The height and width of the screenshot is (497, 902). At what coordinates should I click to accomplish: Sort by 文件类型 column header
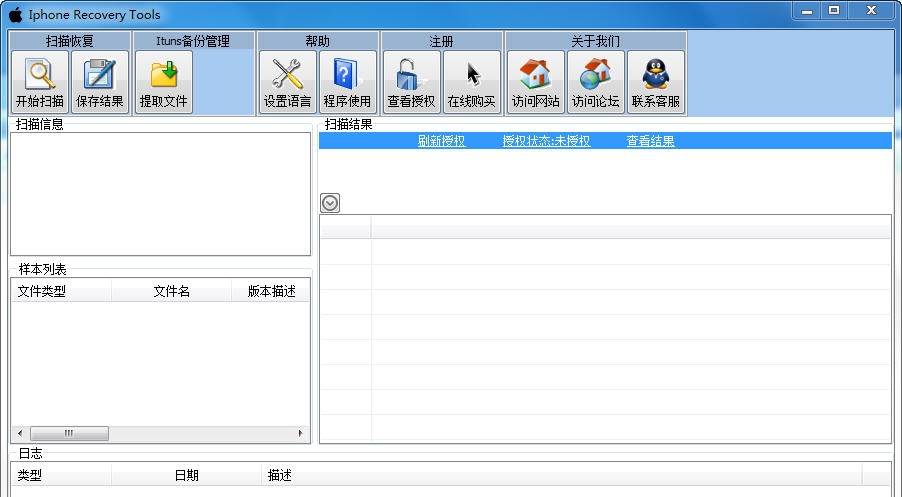pos(61,291)
